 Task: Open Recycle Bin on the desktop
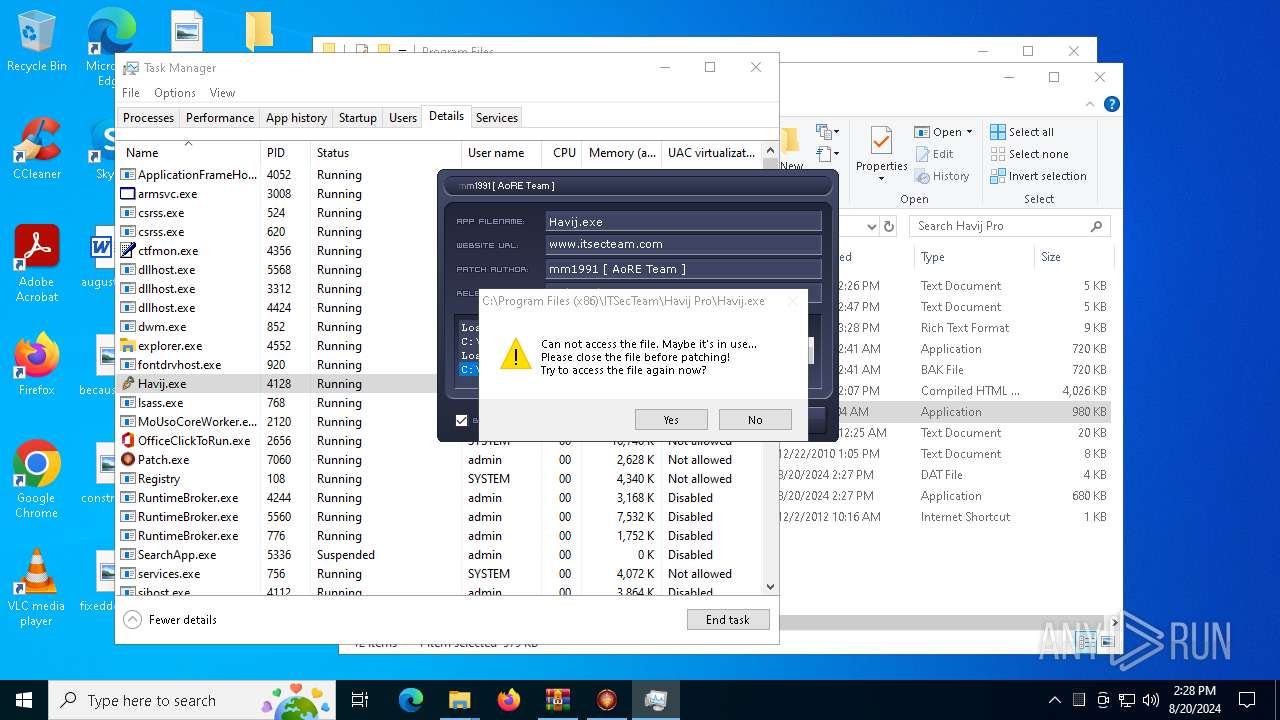pyautogui.click(x=36, y=41)
